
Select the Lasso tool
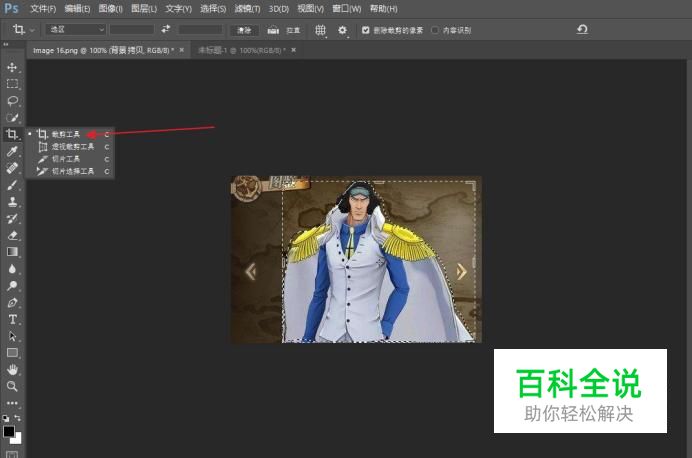point(12,101)
